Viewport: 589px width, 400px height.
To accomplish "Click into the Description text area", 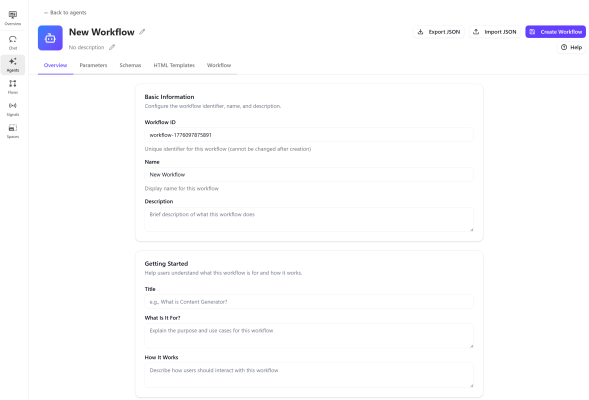I will coord(309,219).
